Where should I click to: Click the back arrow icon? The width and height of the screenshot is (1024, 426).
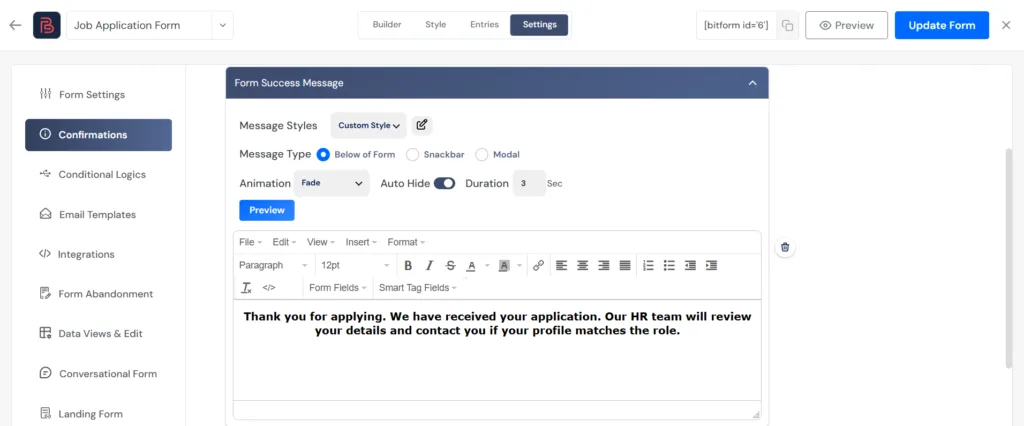[x=15, y=25]
